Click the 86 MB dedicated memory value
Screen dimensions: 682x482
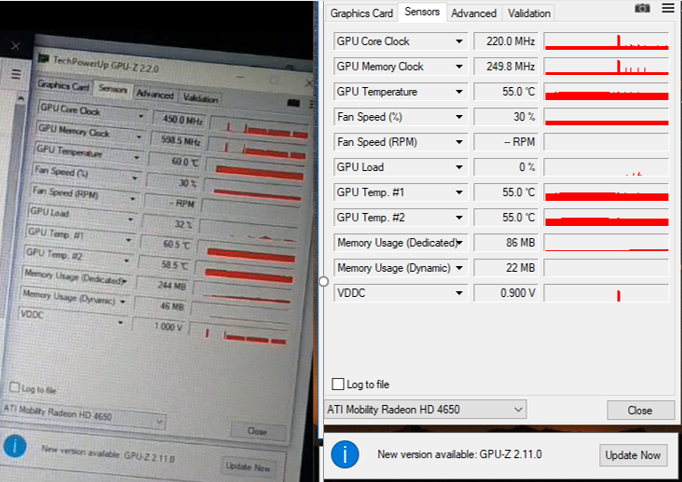point(506,243)
